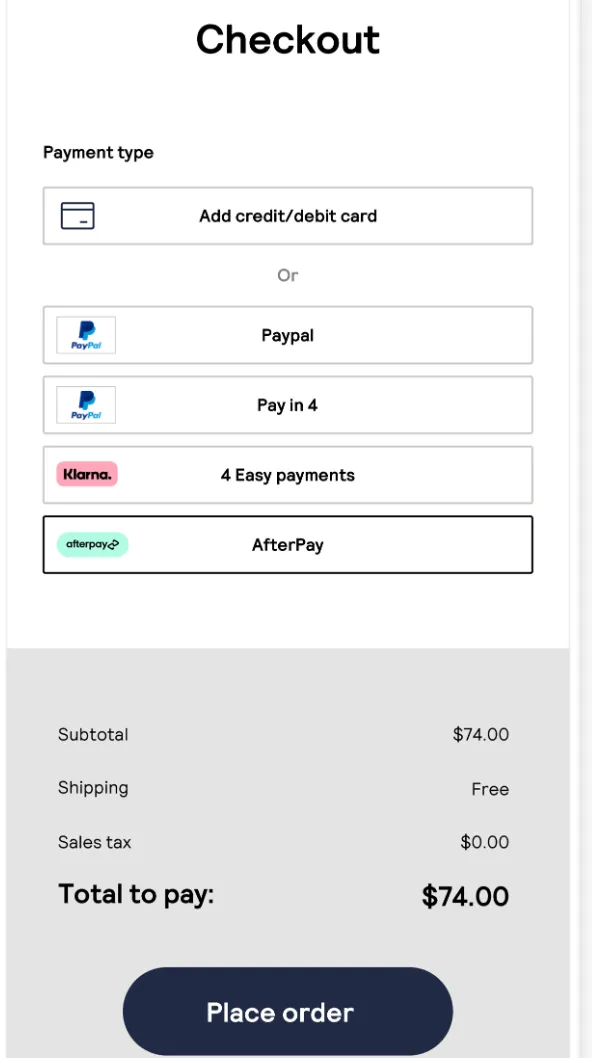592x1058 pixels.
Task: Choose Add credit/debit card payment
Action: 288,216
